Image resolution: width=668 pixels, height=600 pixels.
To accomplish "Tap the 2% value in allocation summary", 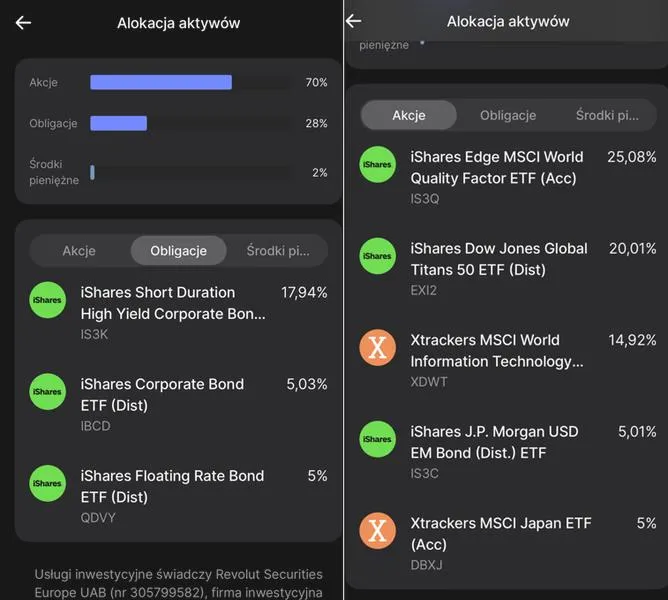I will point(320,173).
